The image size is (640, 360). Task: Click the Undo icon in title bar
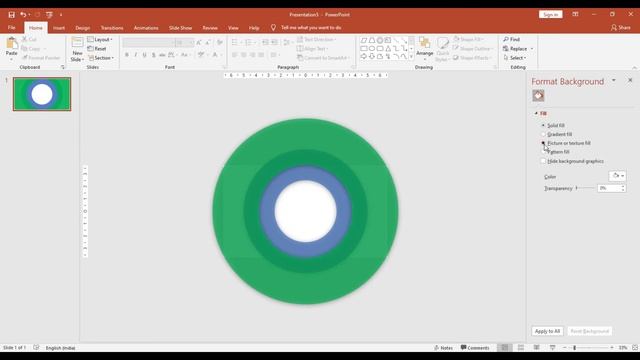point(23,15)
